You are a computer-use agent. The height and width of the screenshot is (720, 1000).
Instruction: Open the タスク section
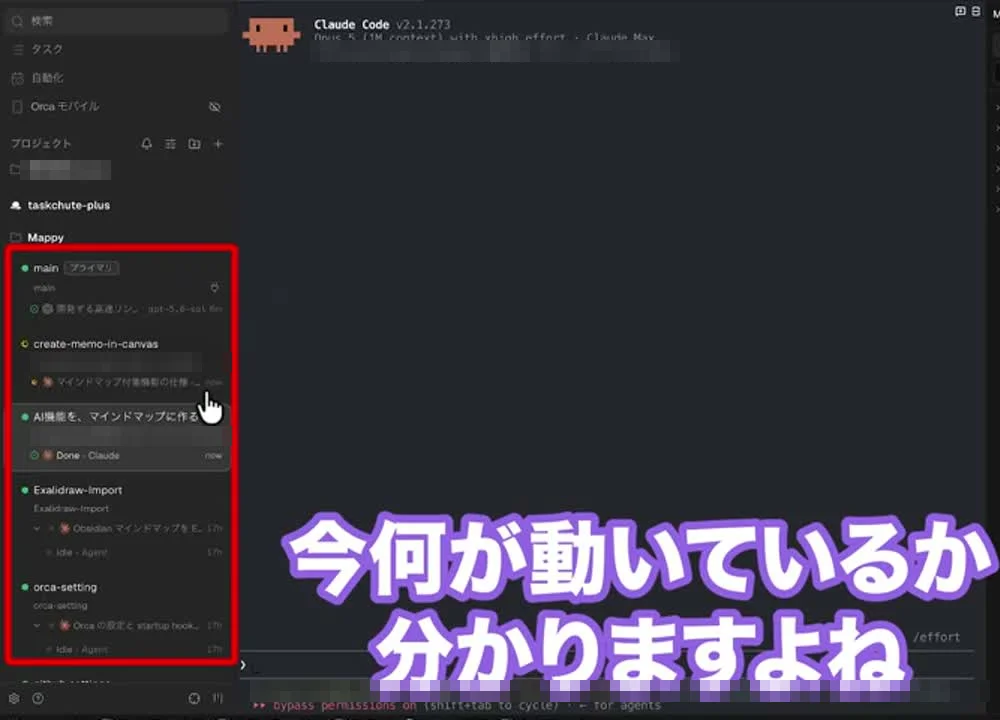tap(47, 49)
